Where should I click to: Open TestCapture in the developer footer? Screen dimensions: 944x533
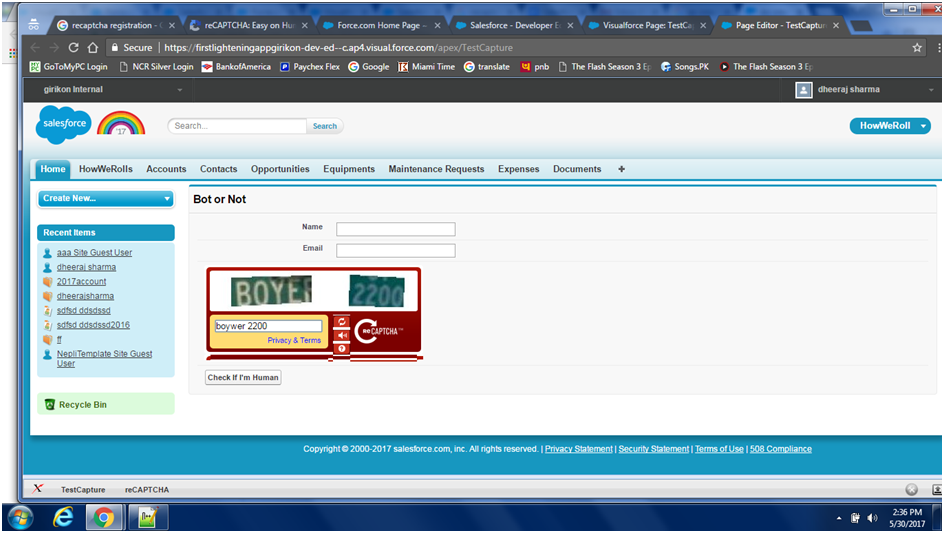83,490
